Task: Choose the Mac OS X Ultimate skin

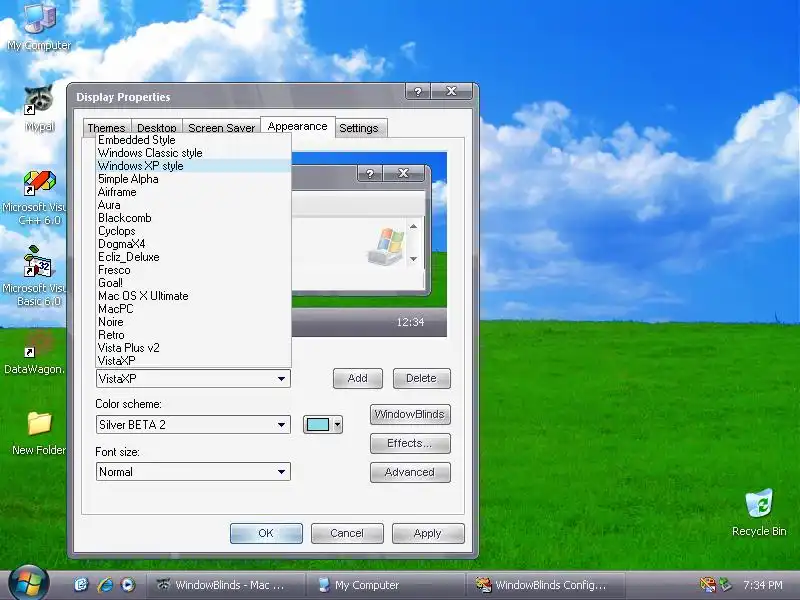Action: coord(193,296)
